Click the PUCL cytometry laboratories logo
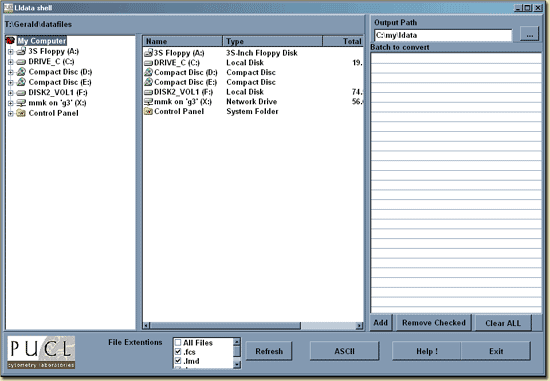The image size is (550, 381). [x=41, y=352]
